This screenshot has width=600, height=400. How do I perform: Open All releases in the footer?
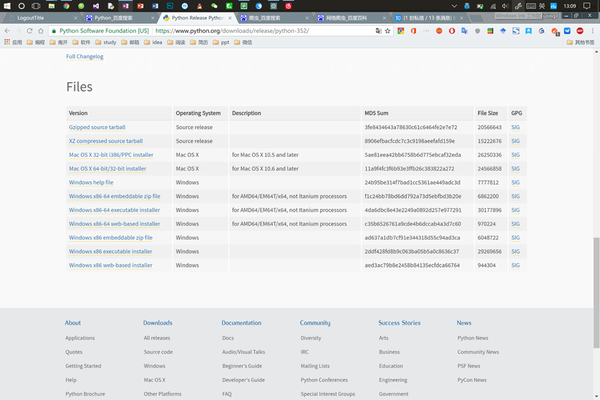[157, 338]
